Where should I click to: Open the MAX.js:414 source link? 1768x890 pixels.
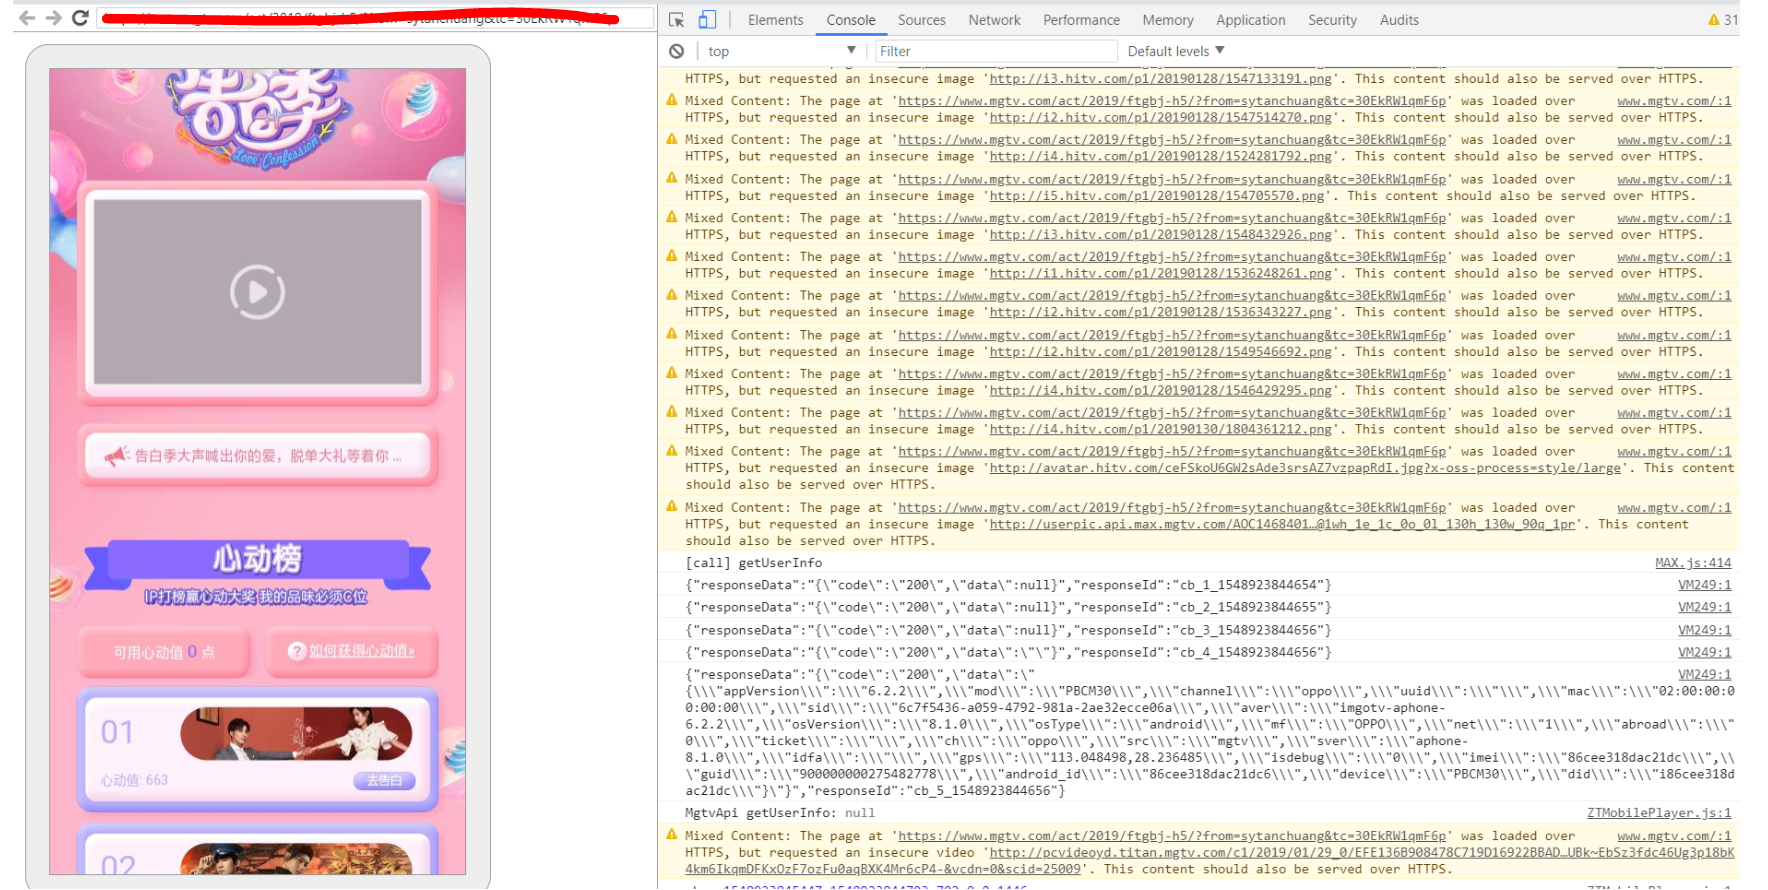[x=1692, y=563]
